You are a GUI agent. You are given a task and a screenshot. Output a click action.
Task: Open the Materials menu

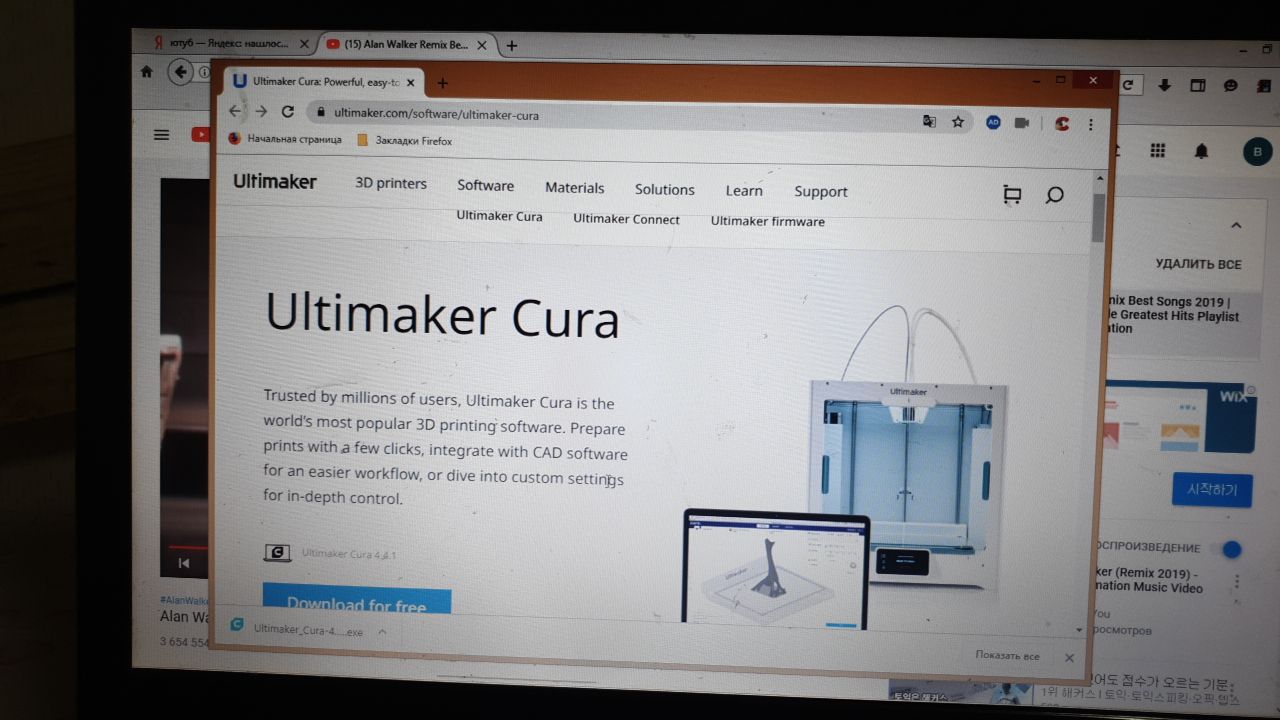pyautogui.click(x=574, y=188)
